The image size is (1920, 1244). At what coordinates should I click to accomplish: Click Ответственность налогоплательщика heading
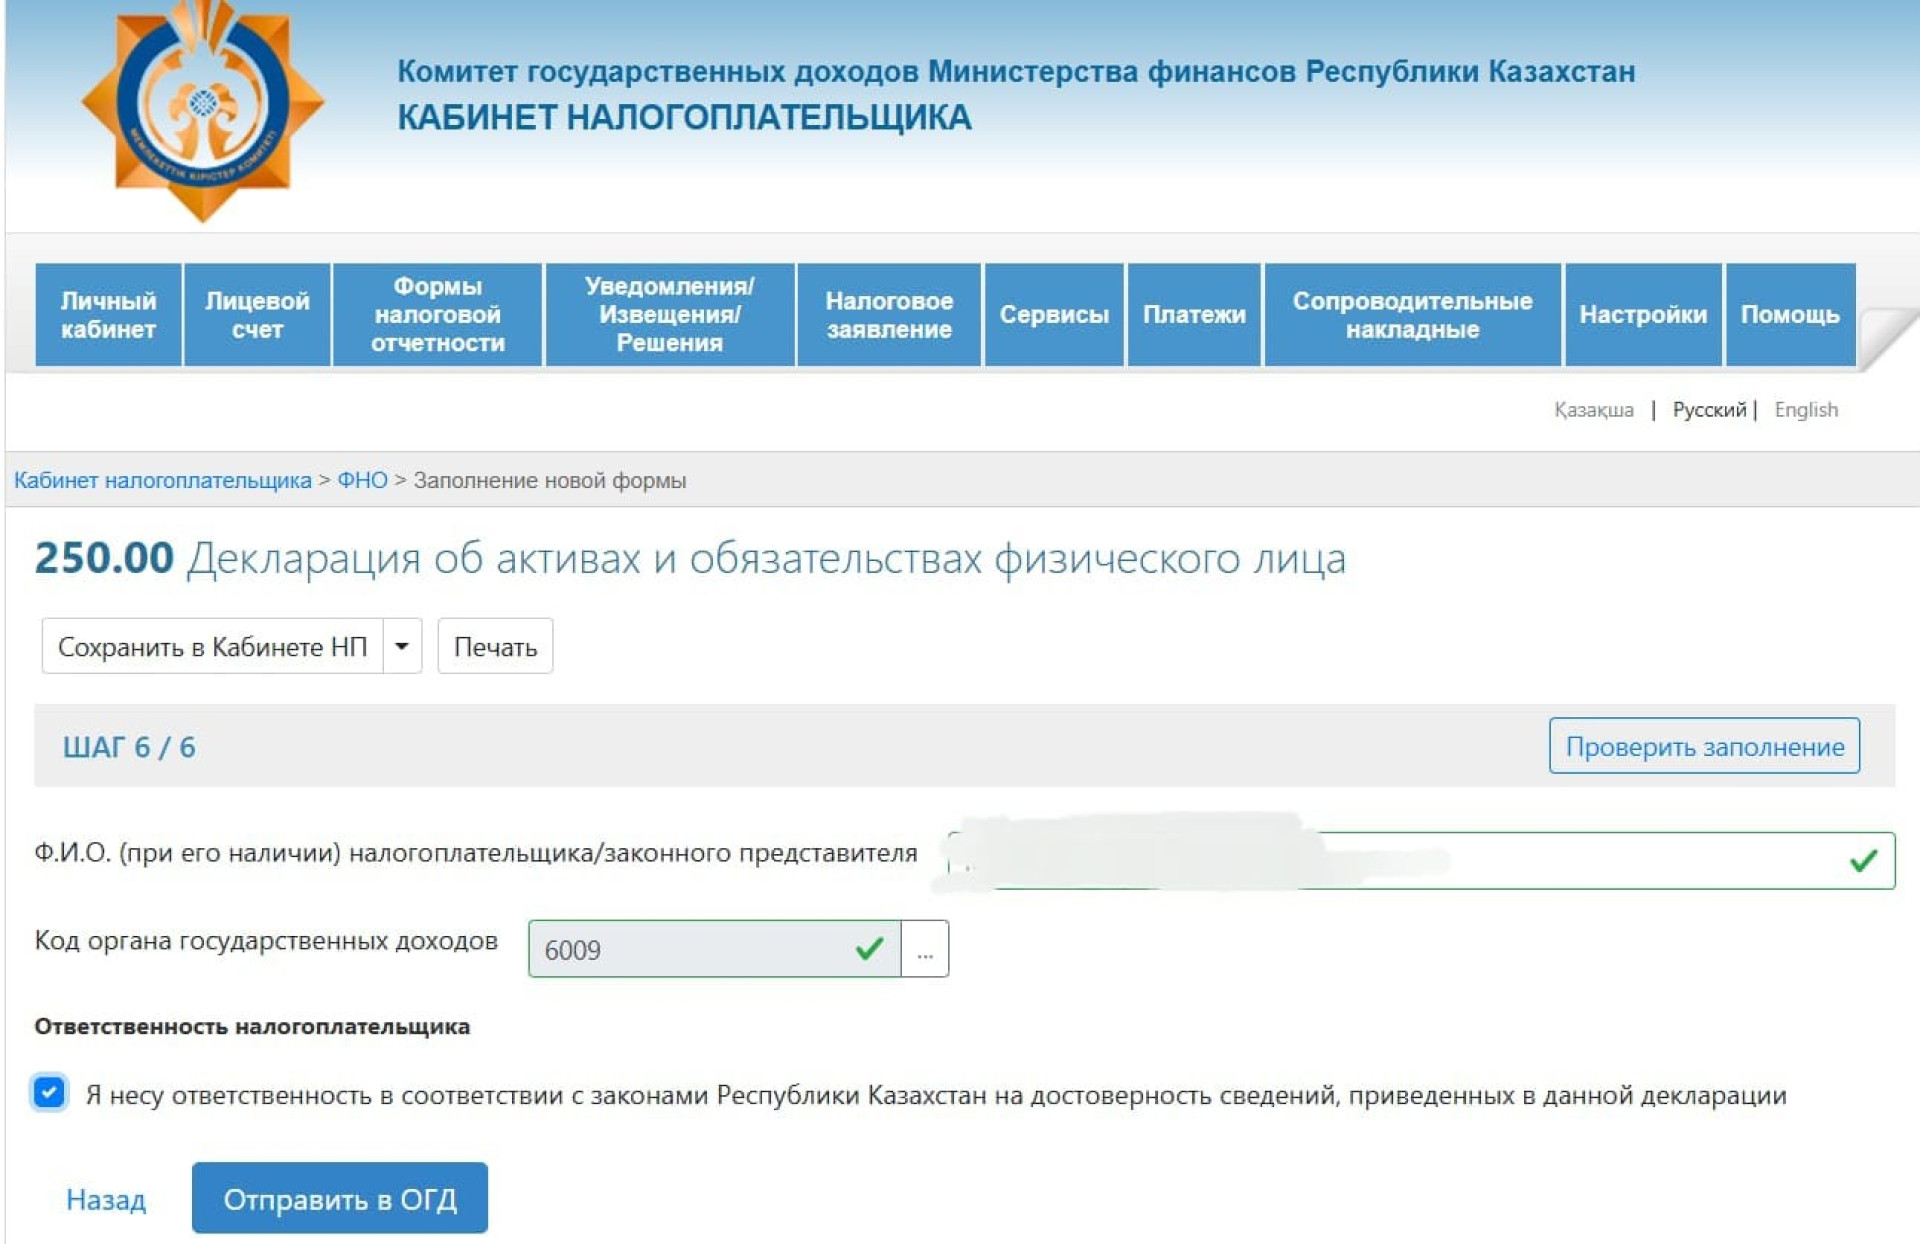[x=252, y=1026]
